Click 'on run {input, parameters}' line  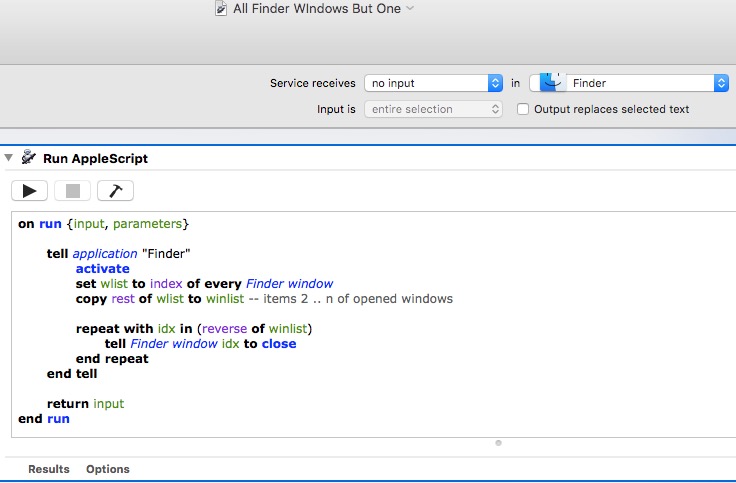(103, 224)
